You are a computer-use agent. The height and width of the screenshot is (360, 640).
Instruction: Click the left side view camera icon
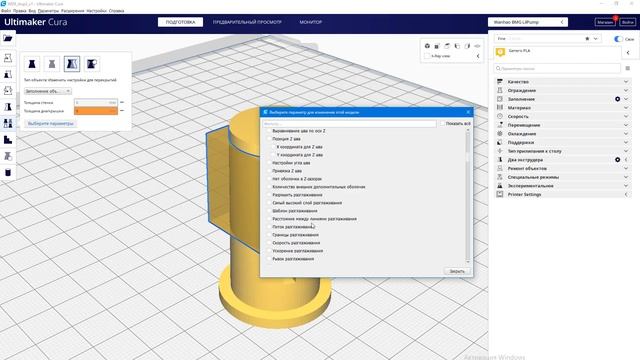[457, 46]
